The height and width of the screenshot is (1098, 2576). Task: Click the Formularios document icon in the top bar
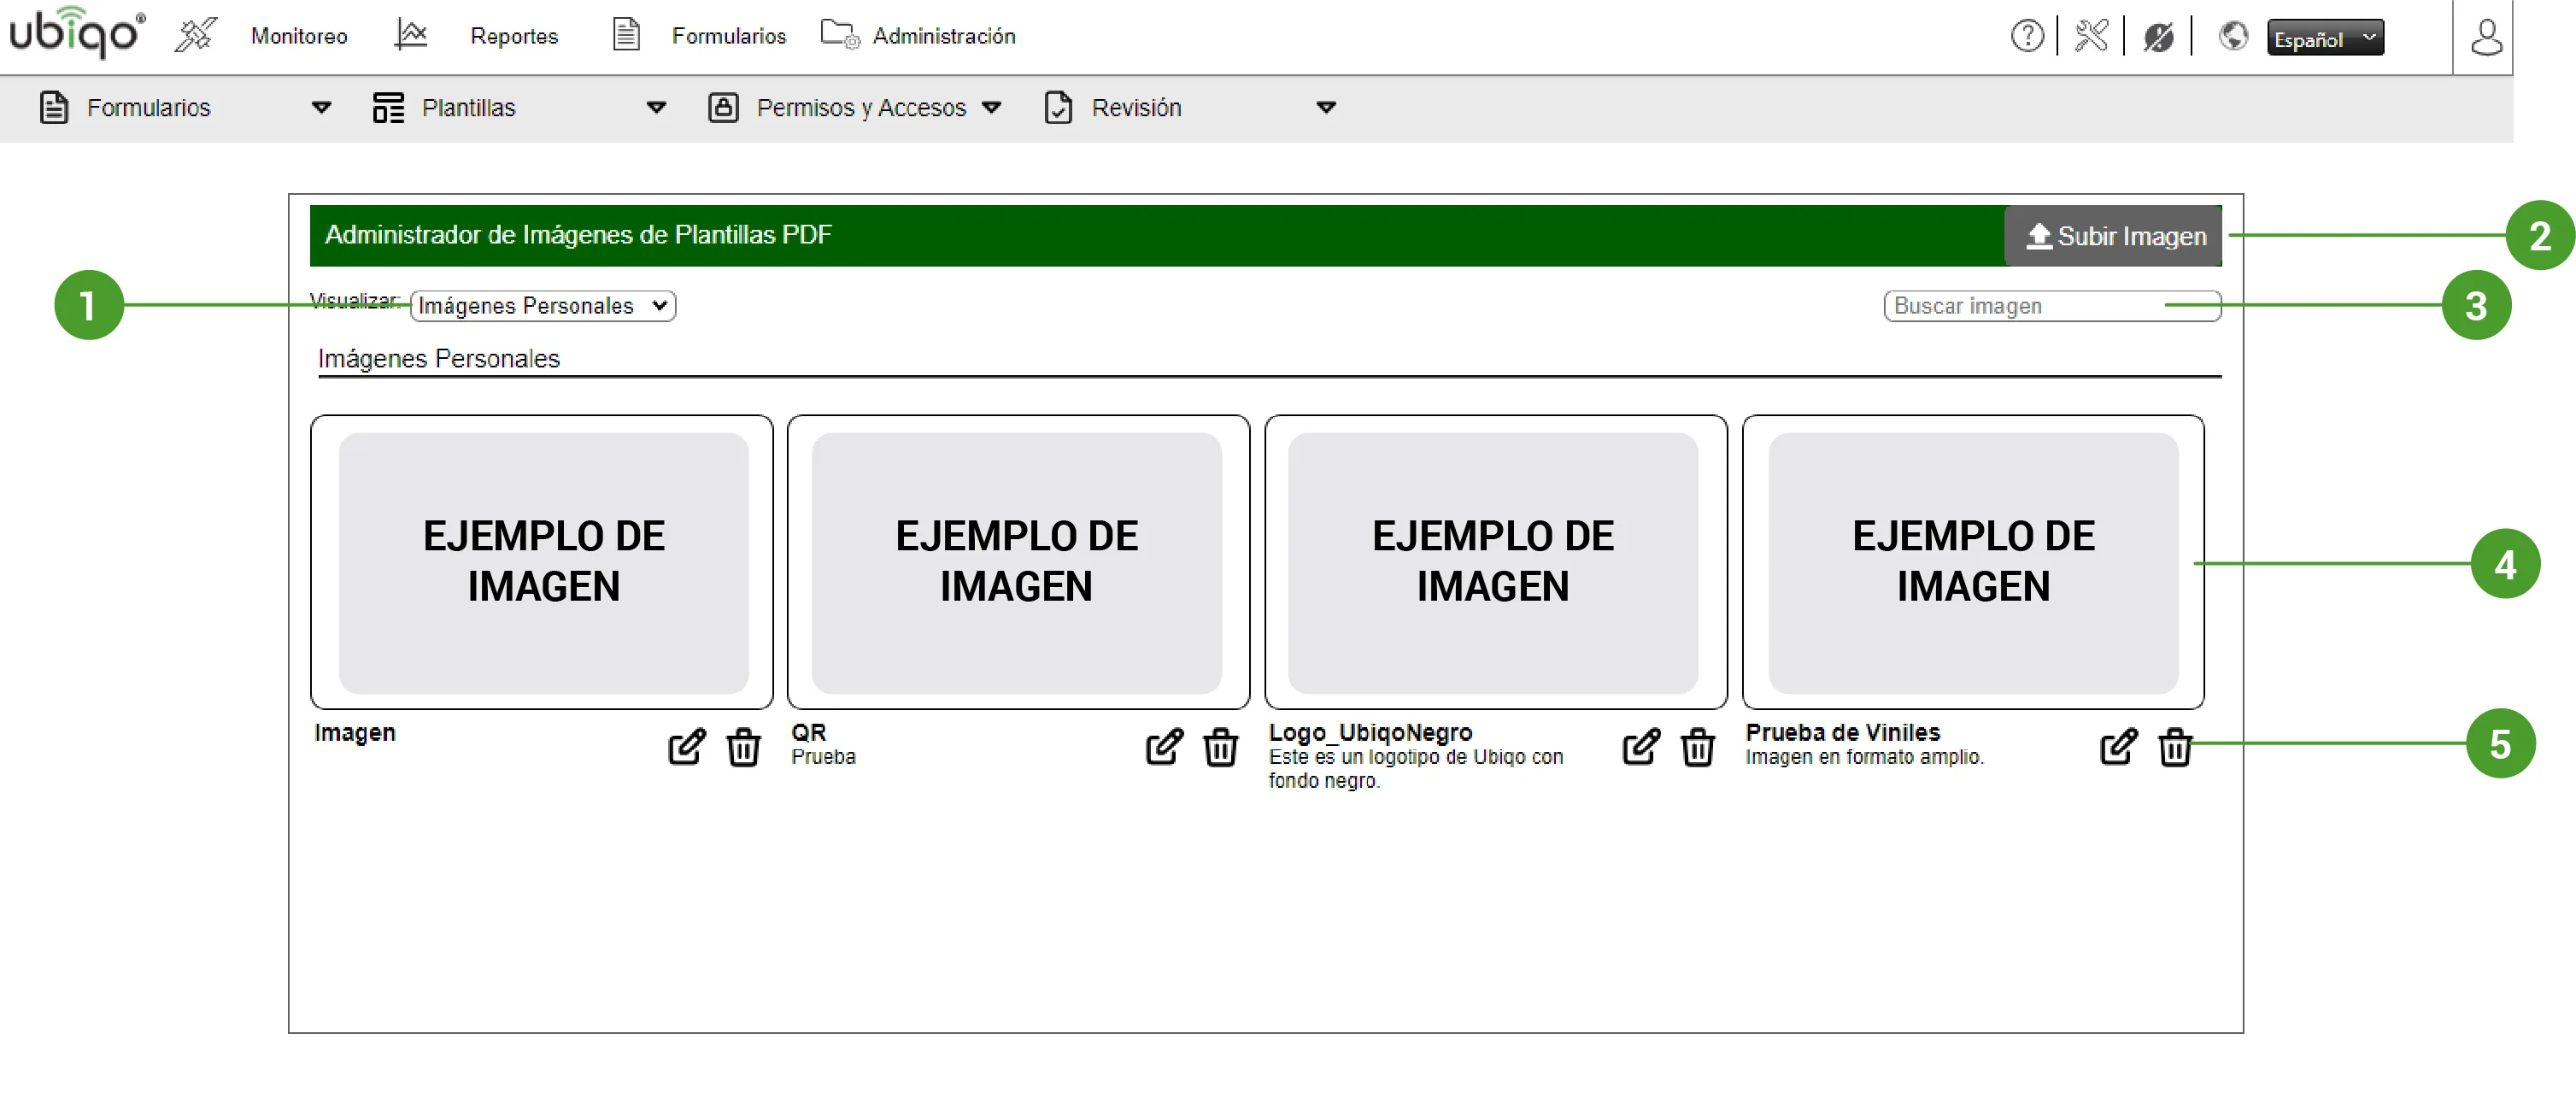[x=626, y=35]
